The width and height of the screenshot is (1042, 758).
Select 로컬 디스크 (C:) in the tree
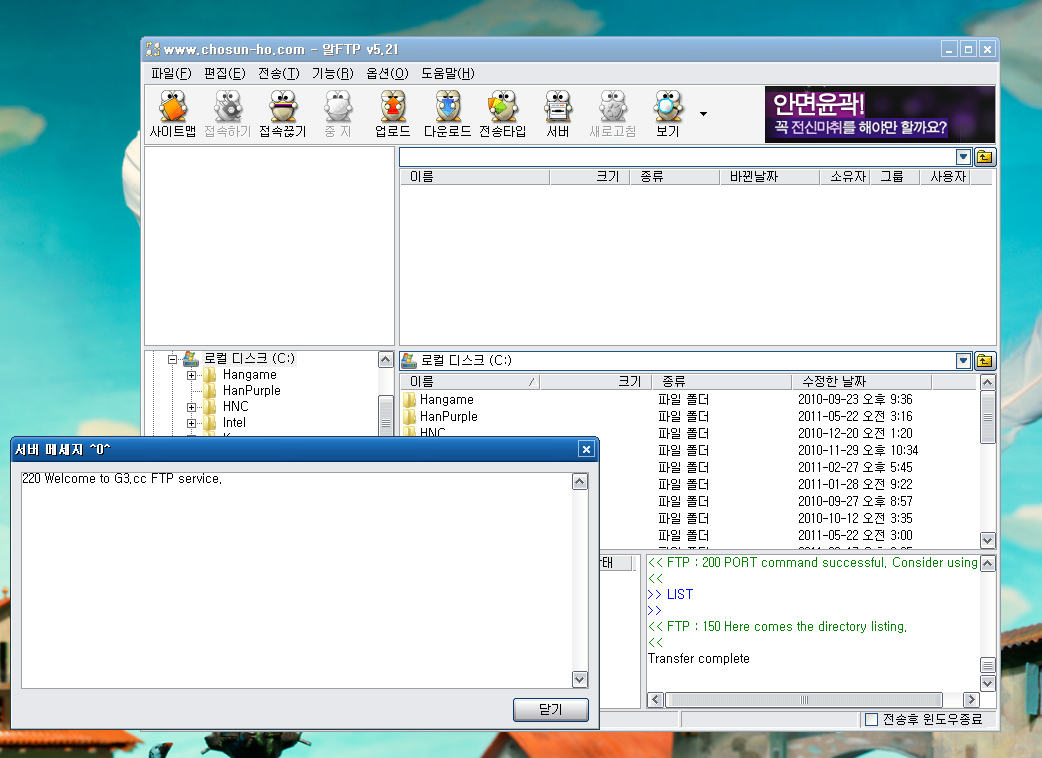click(x=249, y=359)
